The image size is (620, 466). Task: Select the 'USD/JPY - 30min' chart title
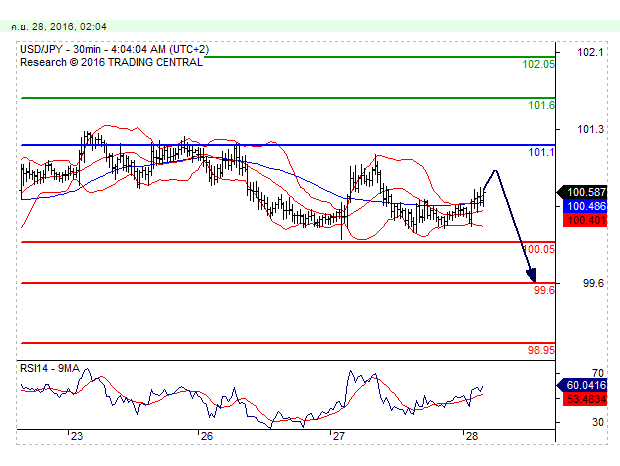(x=60, y=49)
